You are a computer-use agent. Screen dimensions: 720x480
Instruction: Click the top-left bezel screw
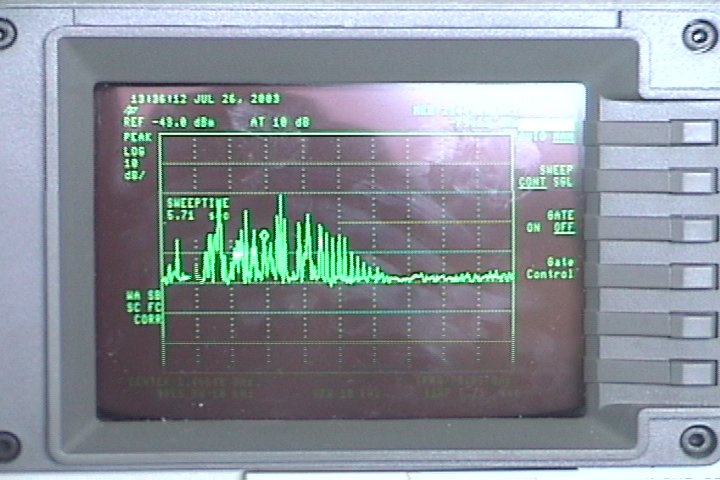click(7, 34)
